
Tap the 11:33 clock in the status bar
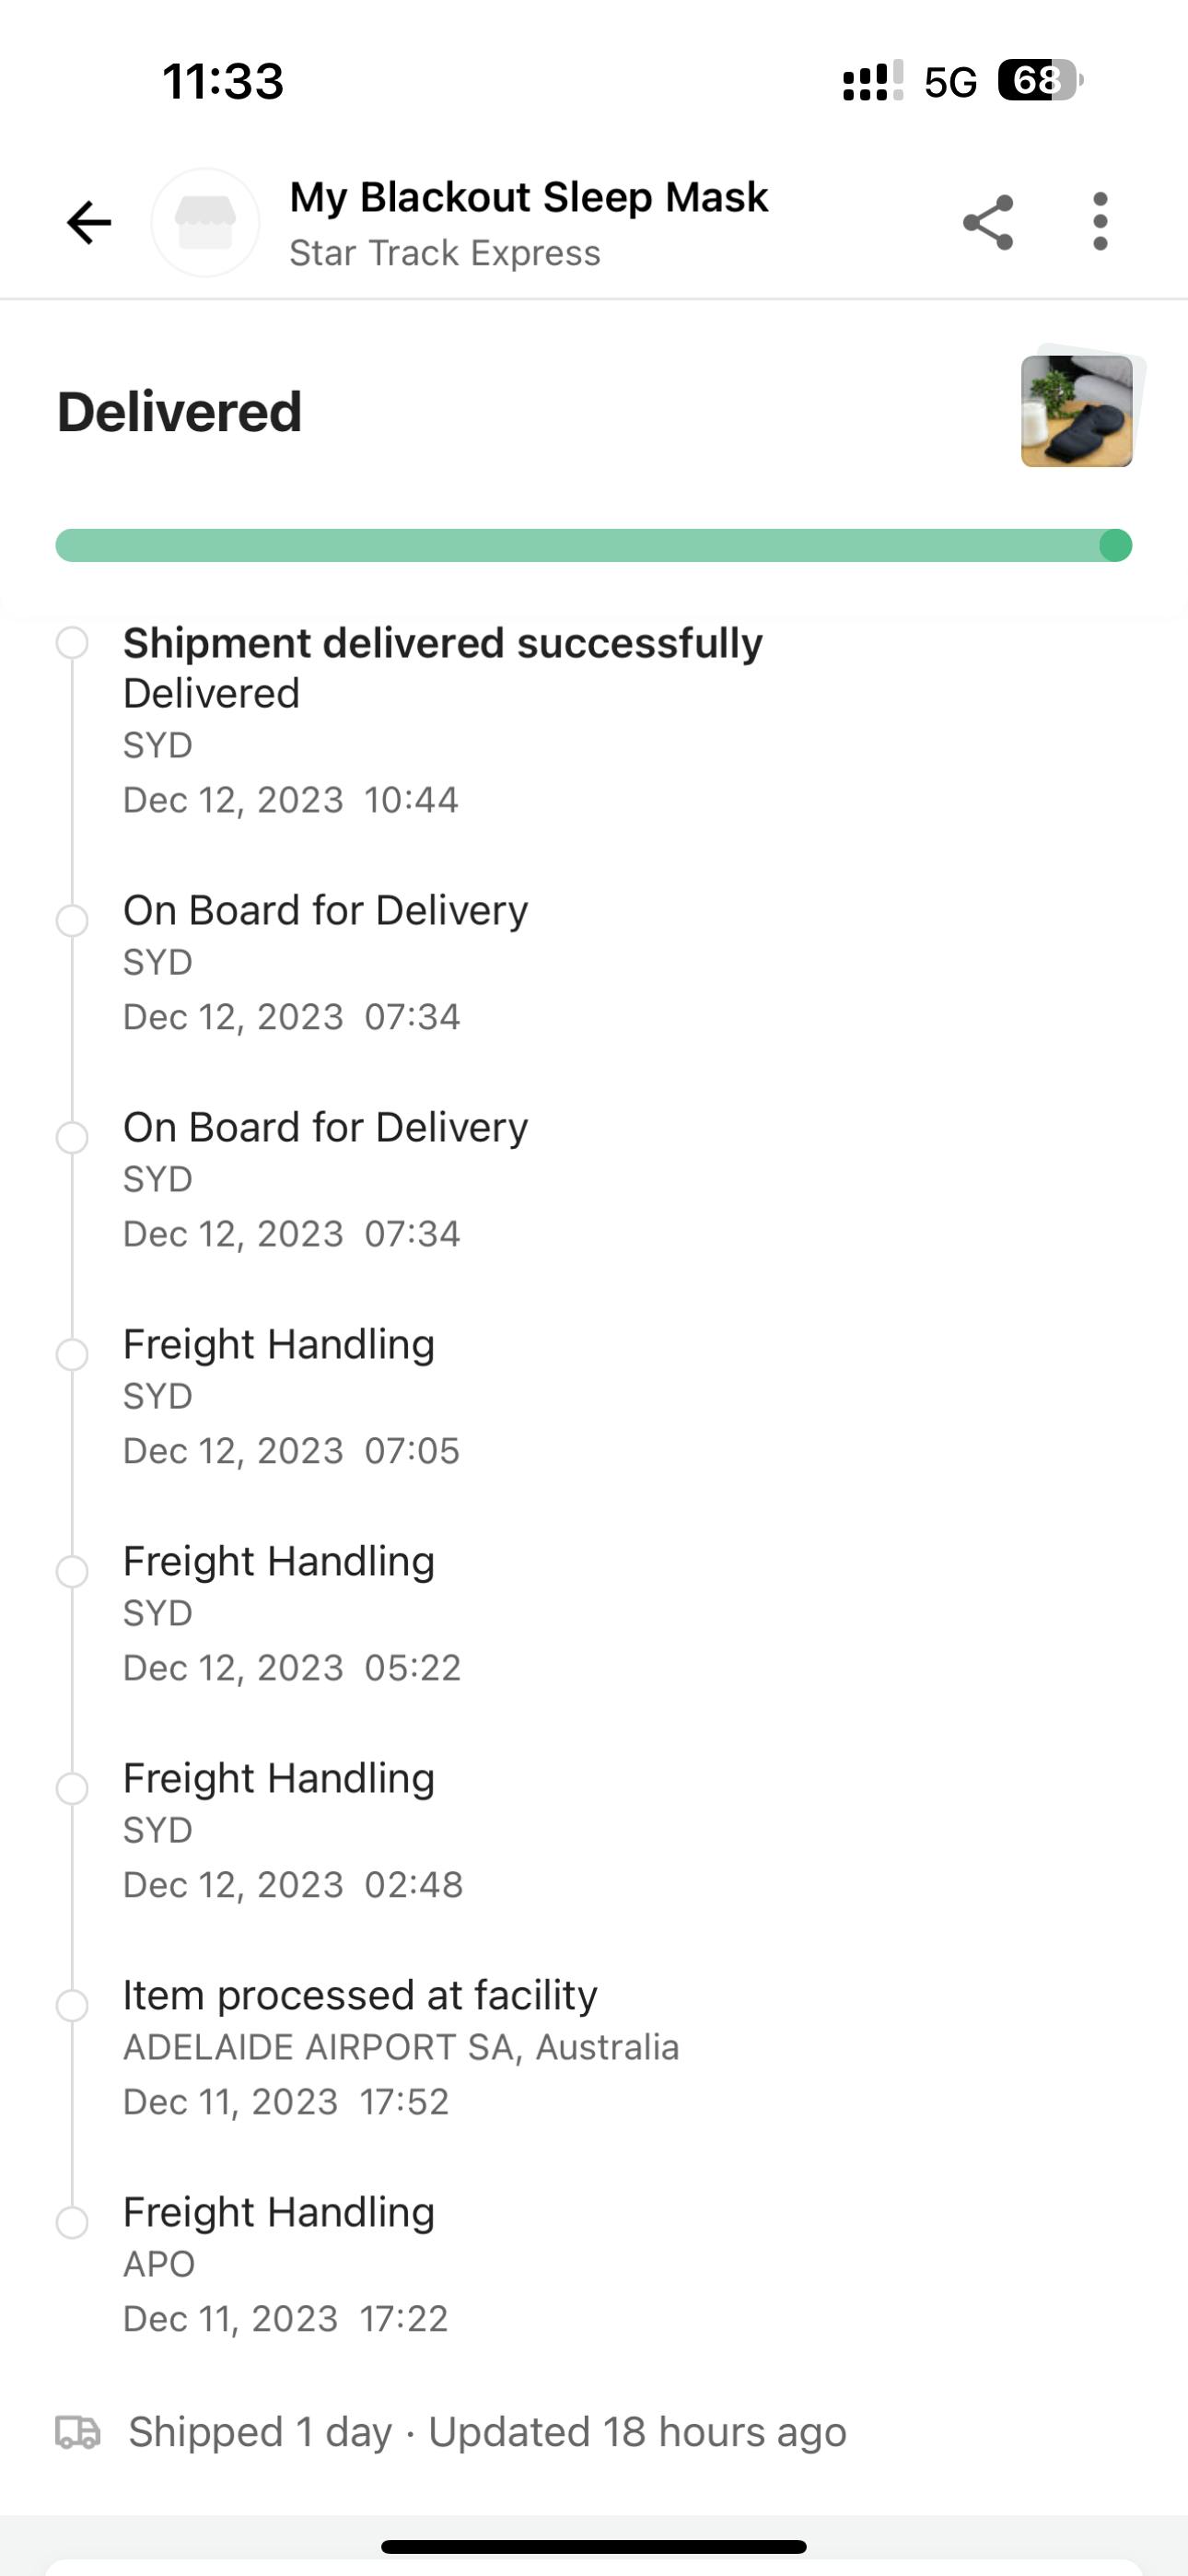click(223, 81)
